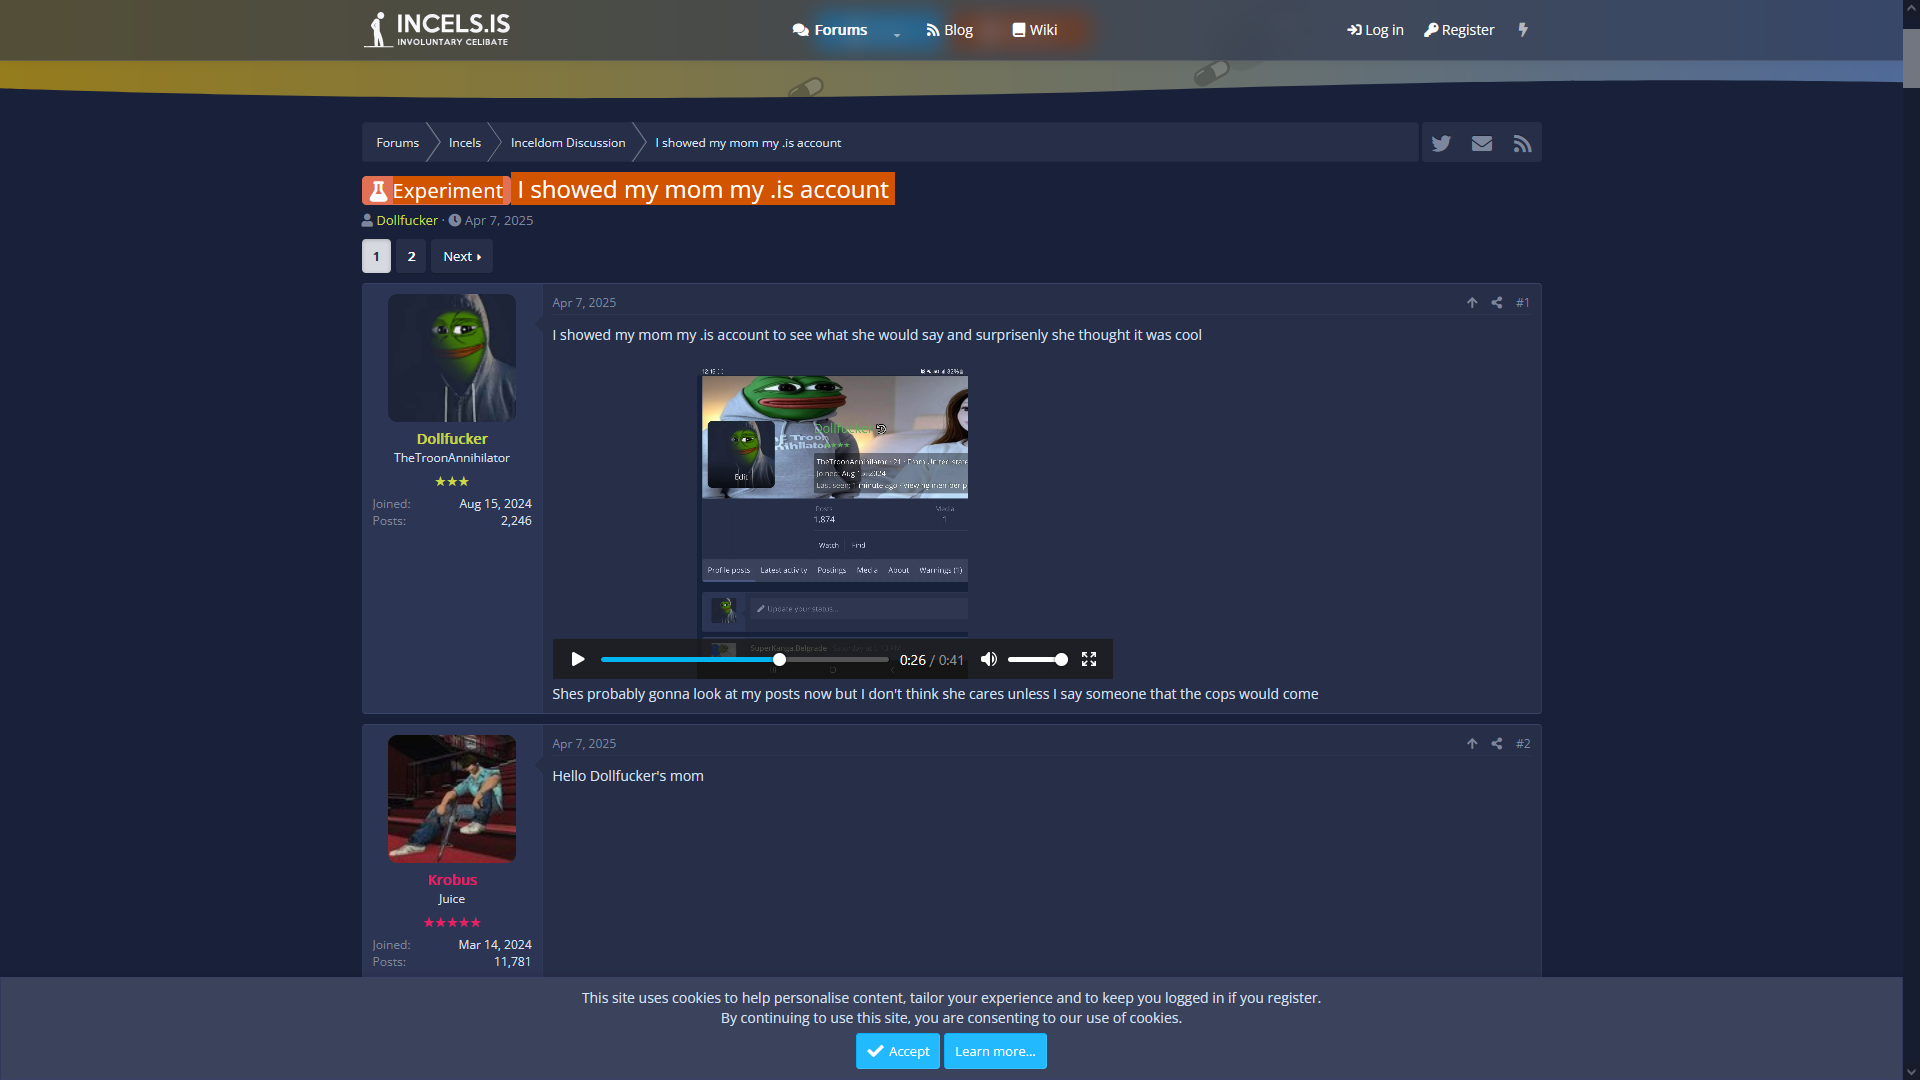The width and height of the screenshot is (1920, 1080).
Task: Open the Wiki navigation tab
Action: (x=1034, y=30)
